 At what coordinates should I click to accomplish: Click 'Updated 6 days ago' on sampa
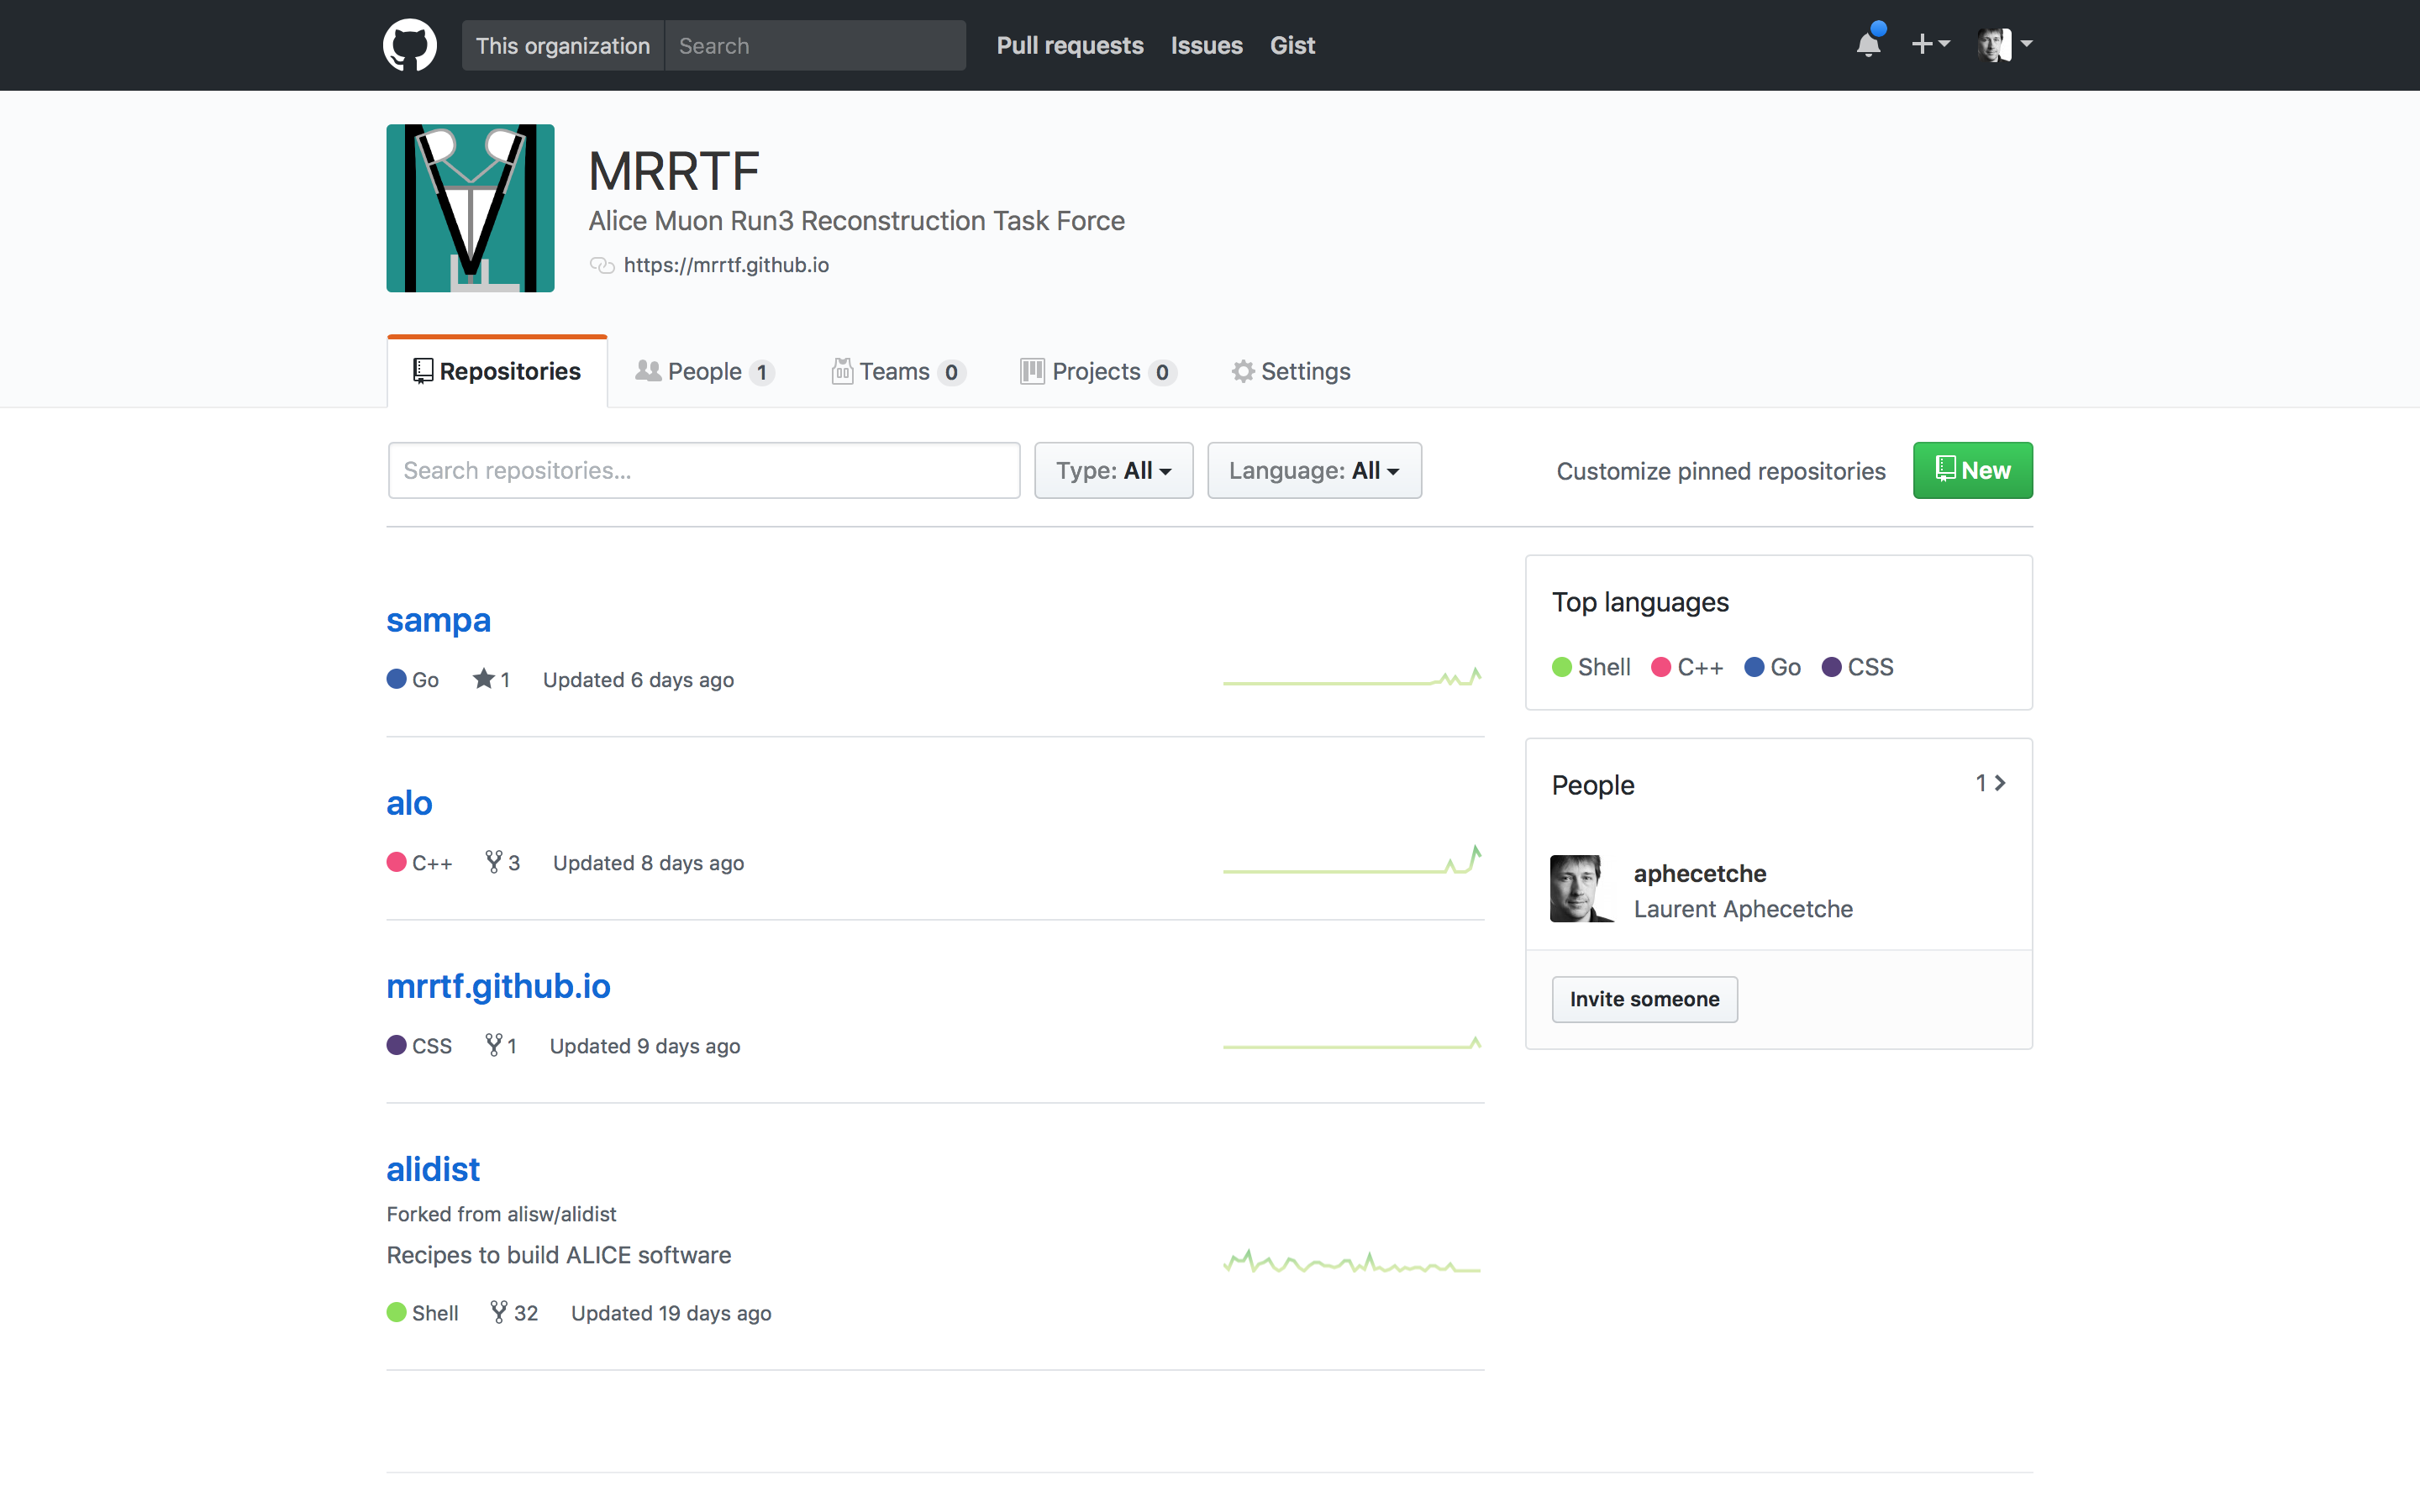(638, 680)
